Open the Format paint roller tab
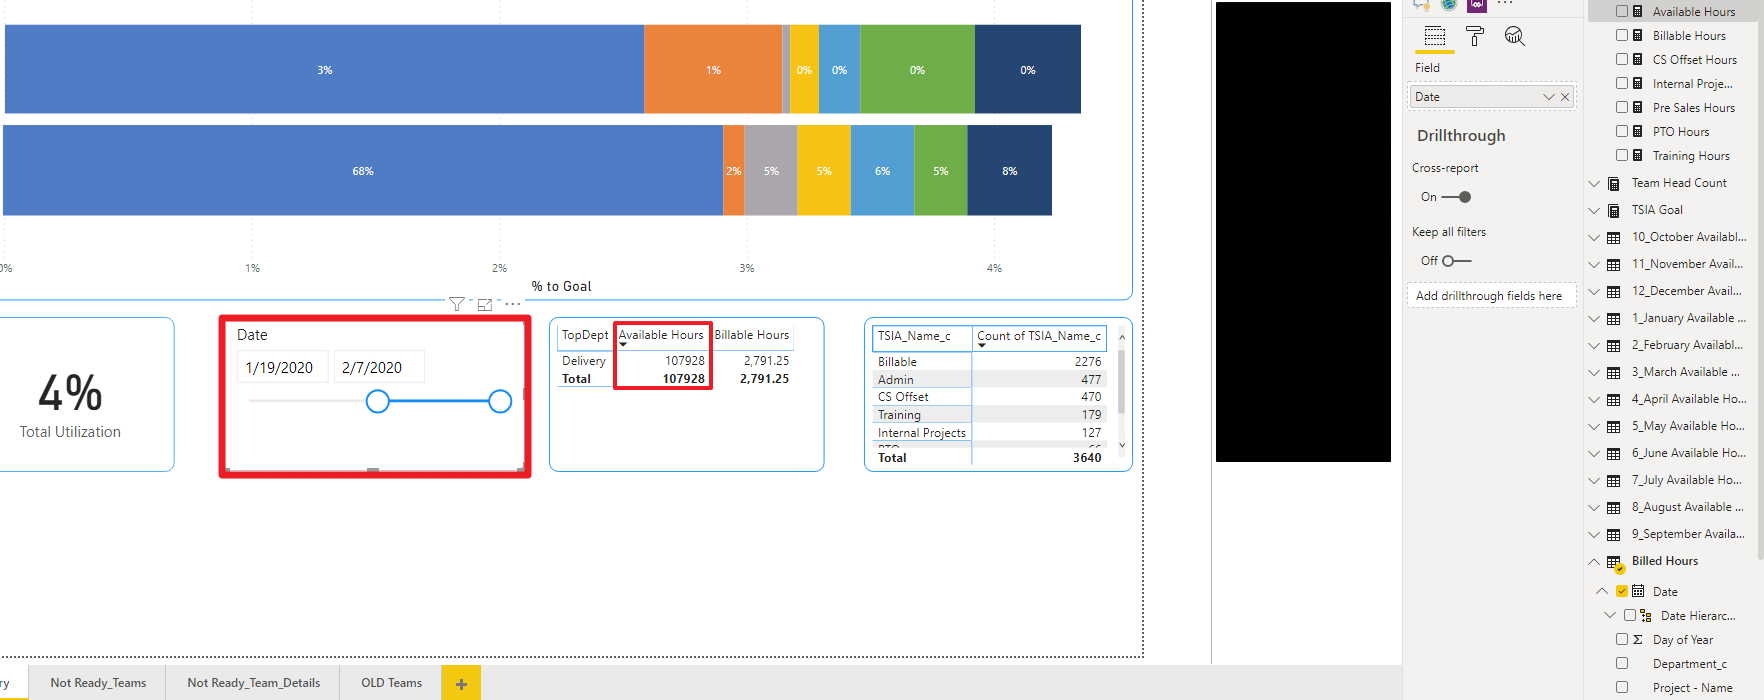This screenshot has height=700, width=1764. click(1475, 36)
